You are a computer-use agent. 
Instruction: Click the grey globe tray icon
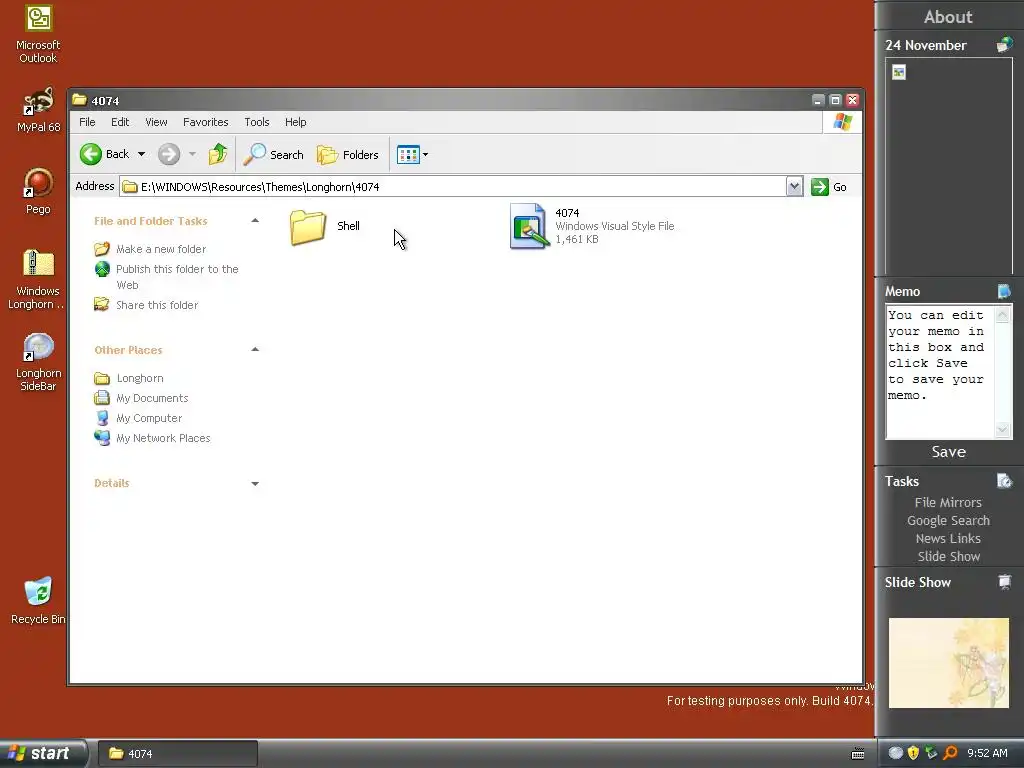[896, 753]
